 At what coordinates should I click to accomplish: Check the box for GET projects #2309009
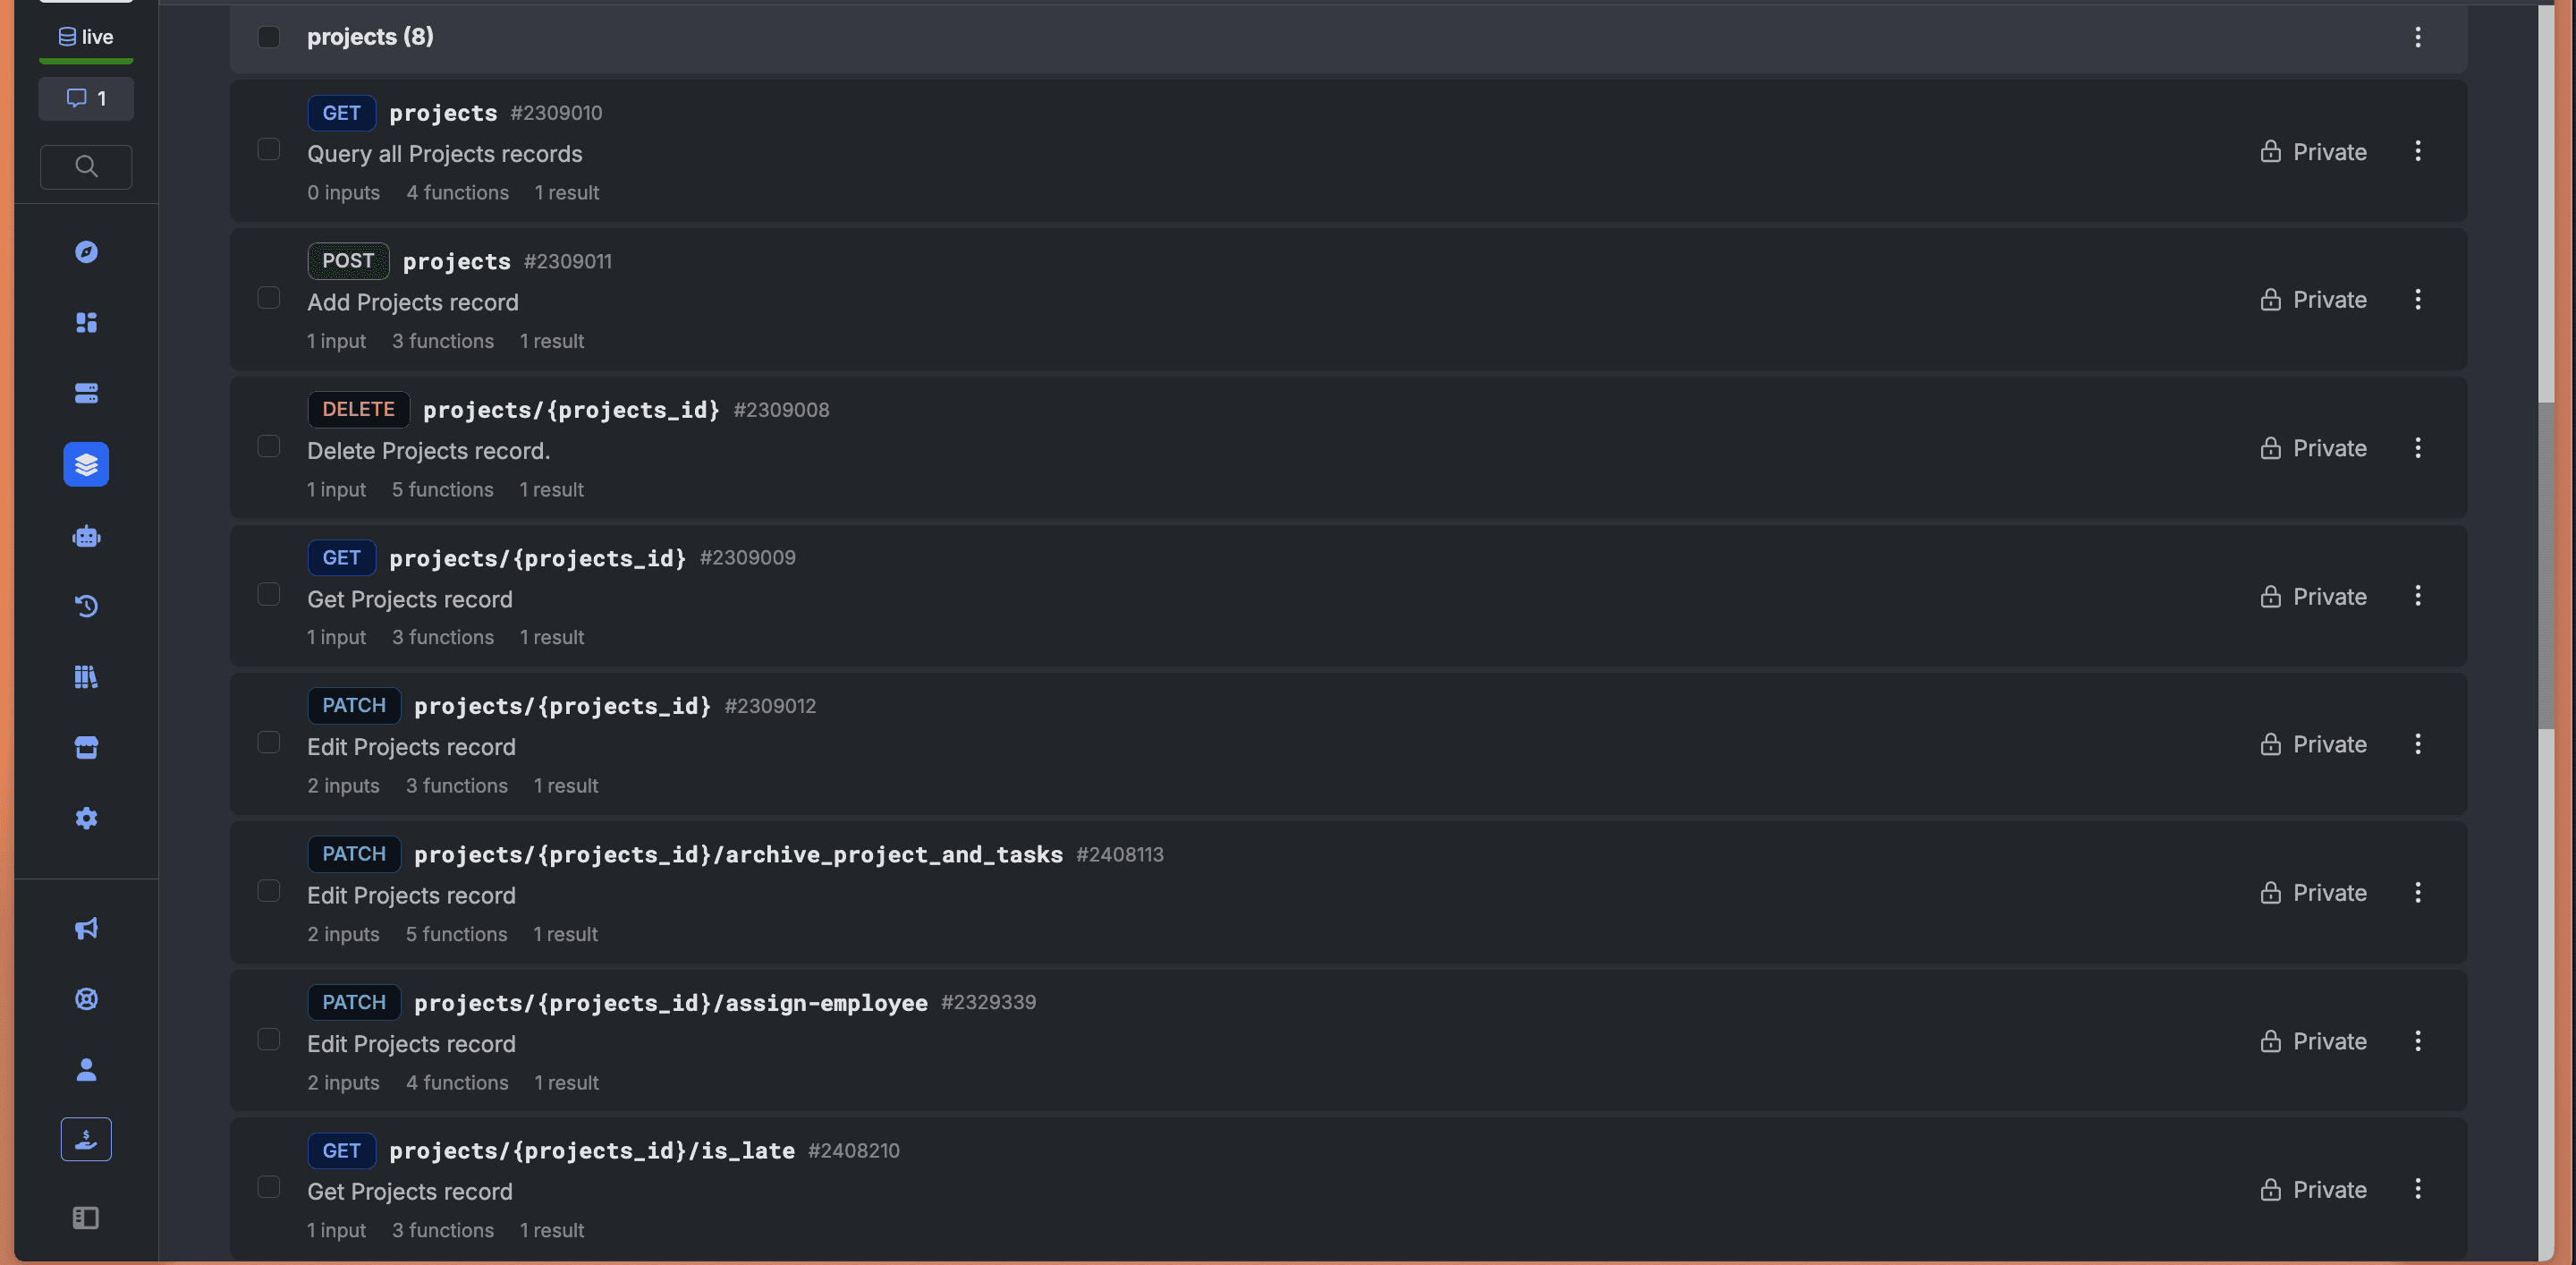(268, 594)
